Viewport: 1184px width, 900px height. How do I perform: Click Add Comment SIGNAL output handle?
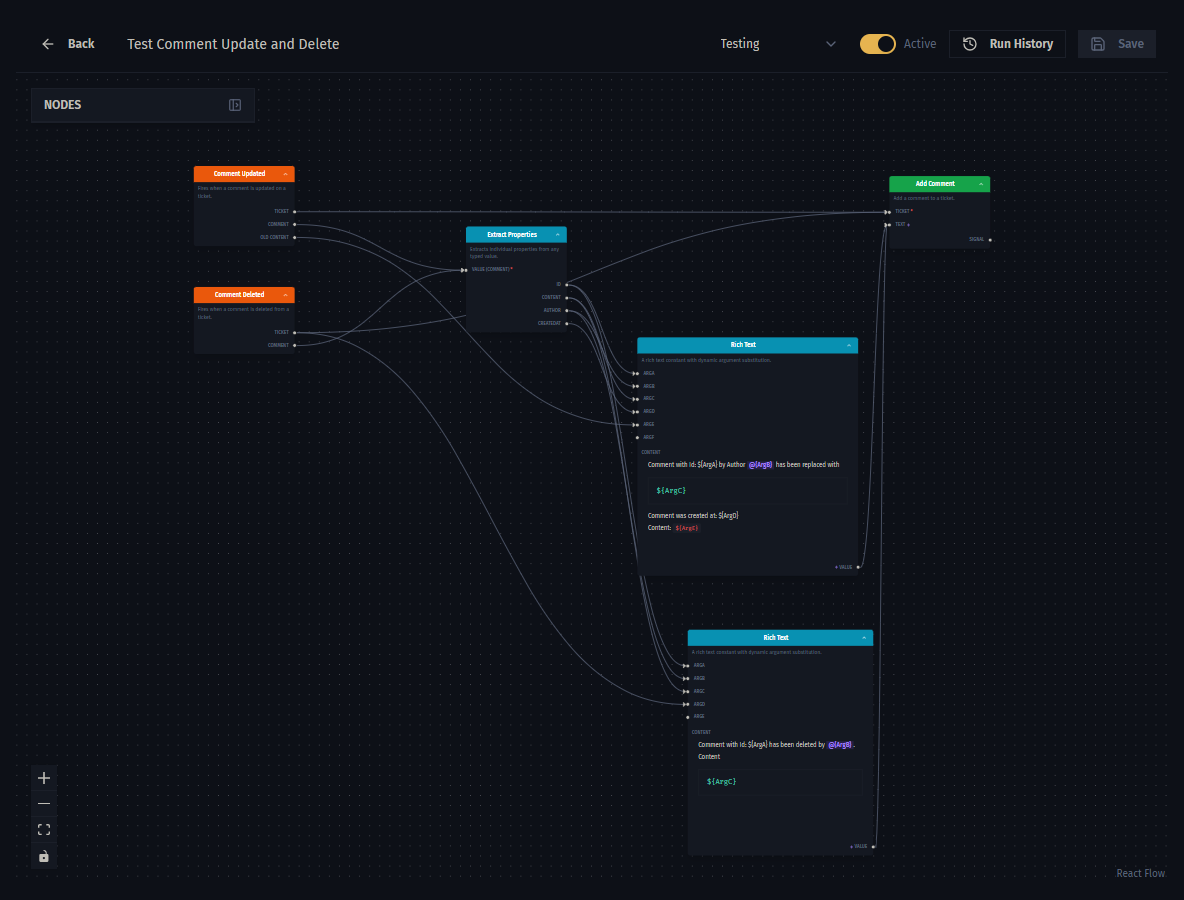click(990, 239)
